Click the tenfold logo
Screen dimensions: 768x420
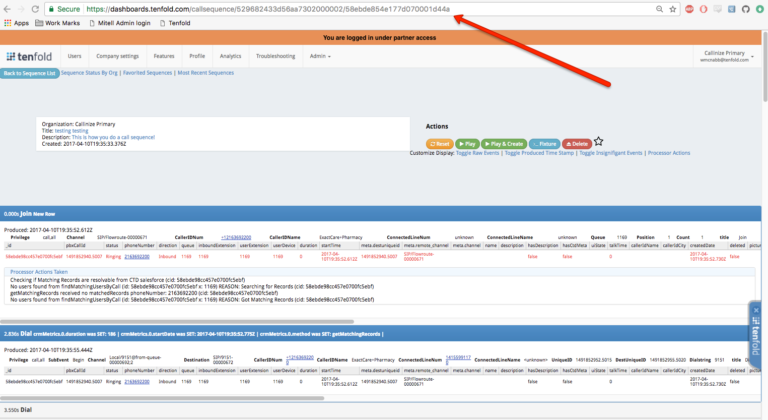coord(29,56)
